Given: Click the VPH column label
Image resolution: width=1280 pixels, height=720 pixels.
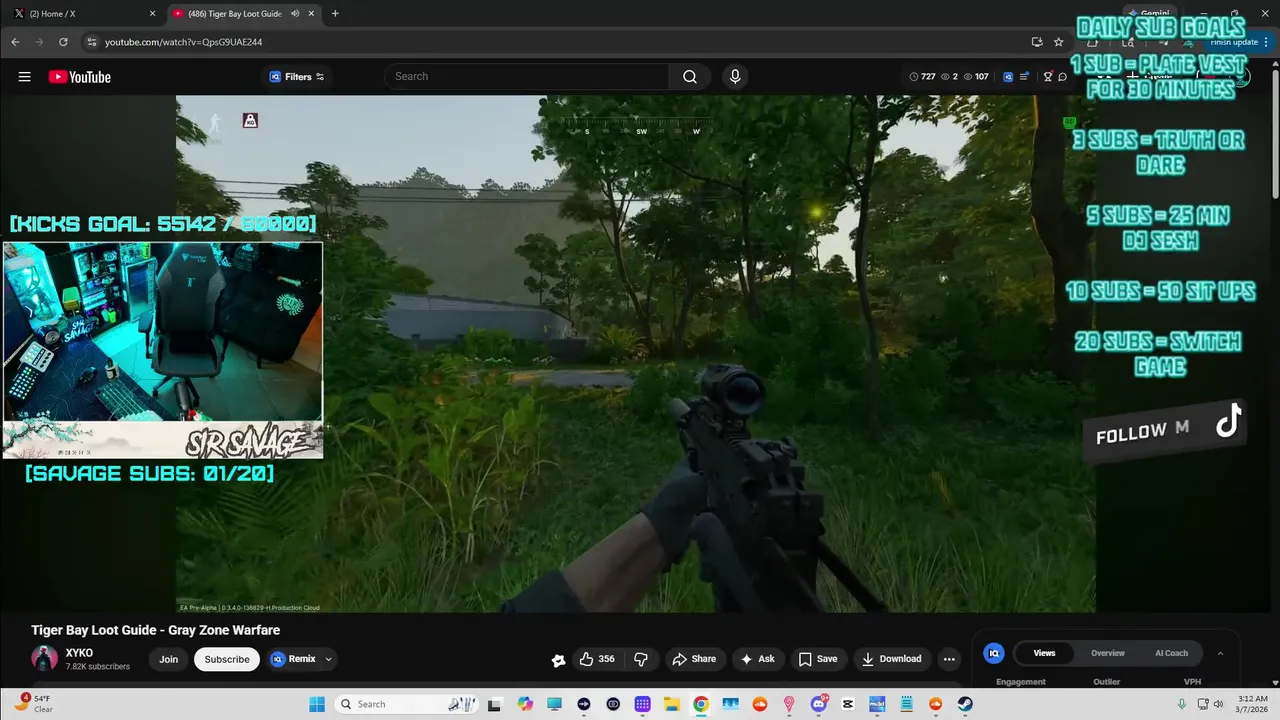Looking at the screenshot, I should (1192, 682).
